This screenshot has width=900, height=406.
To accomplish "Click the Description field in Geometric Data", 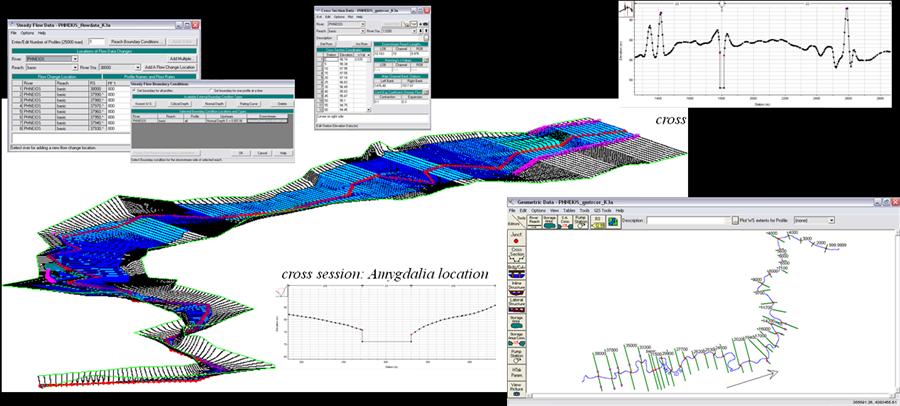I will click(x=688, y=220).
